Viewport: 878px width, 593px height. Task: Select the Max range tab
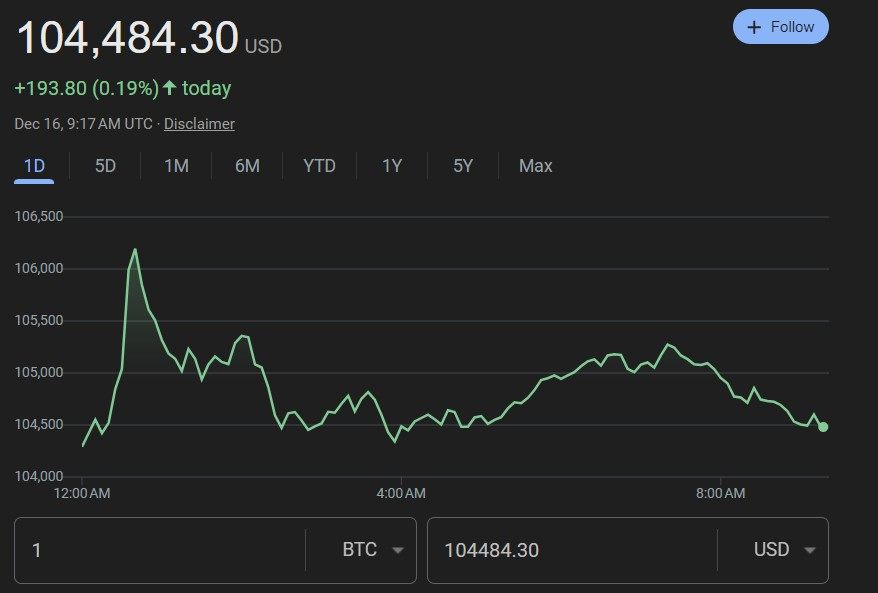click(x=535, y=166)
